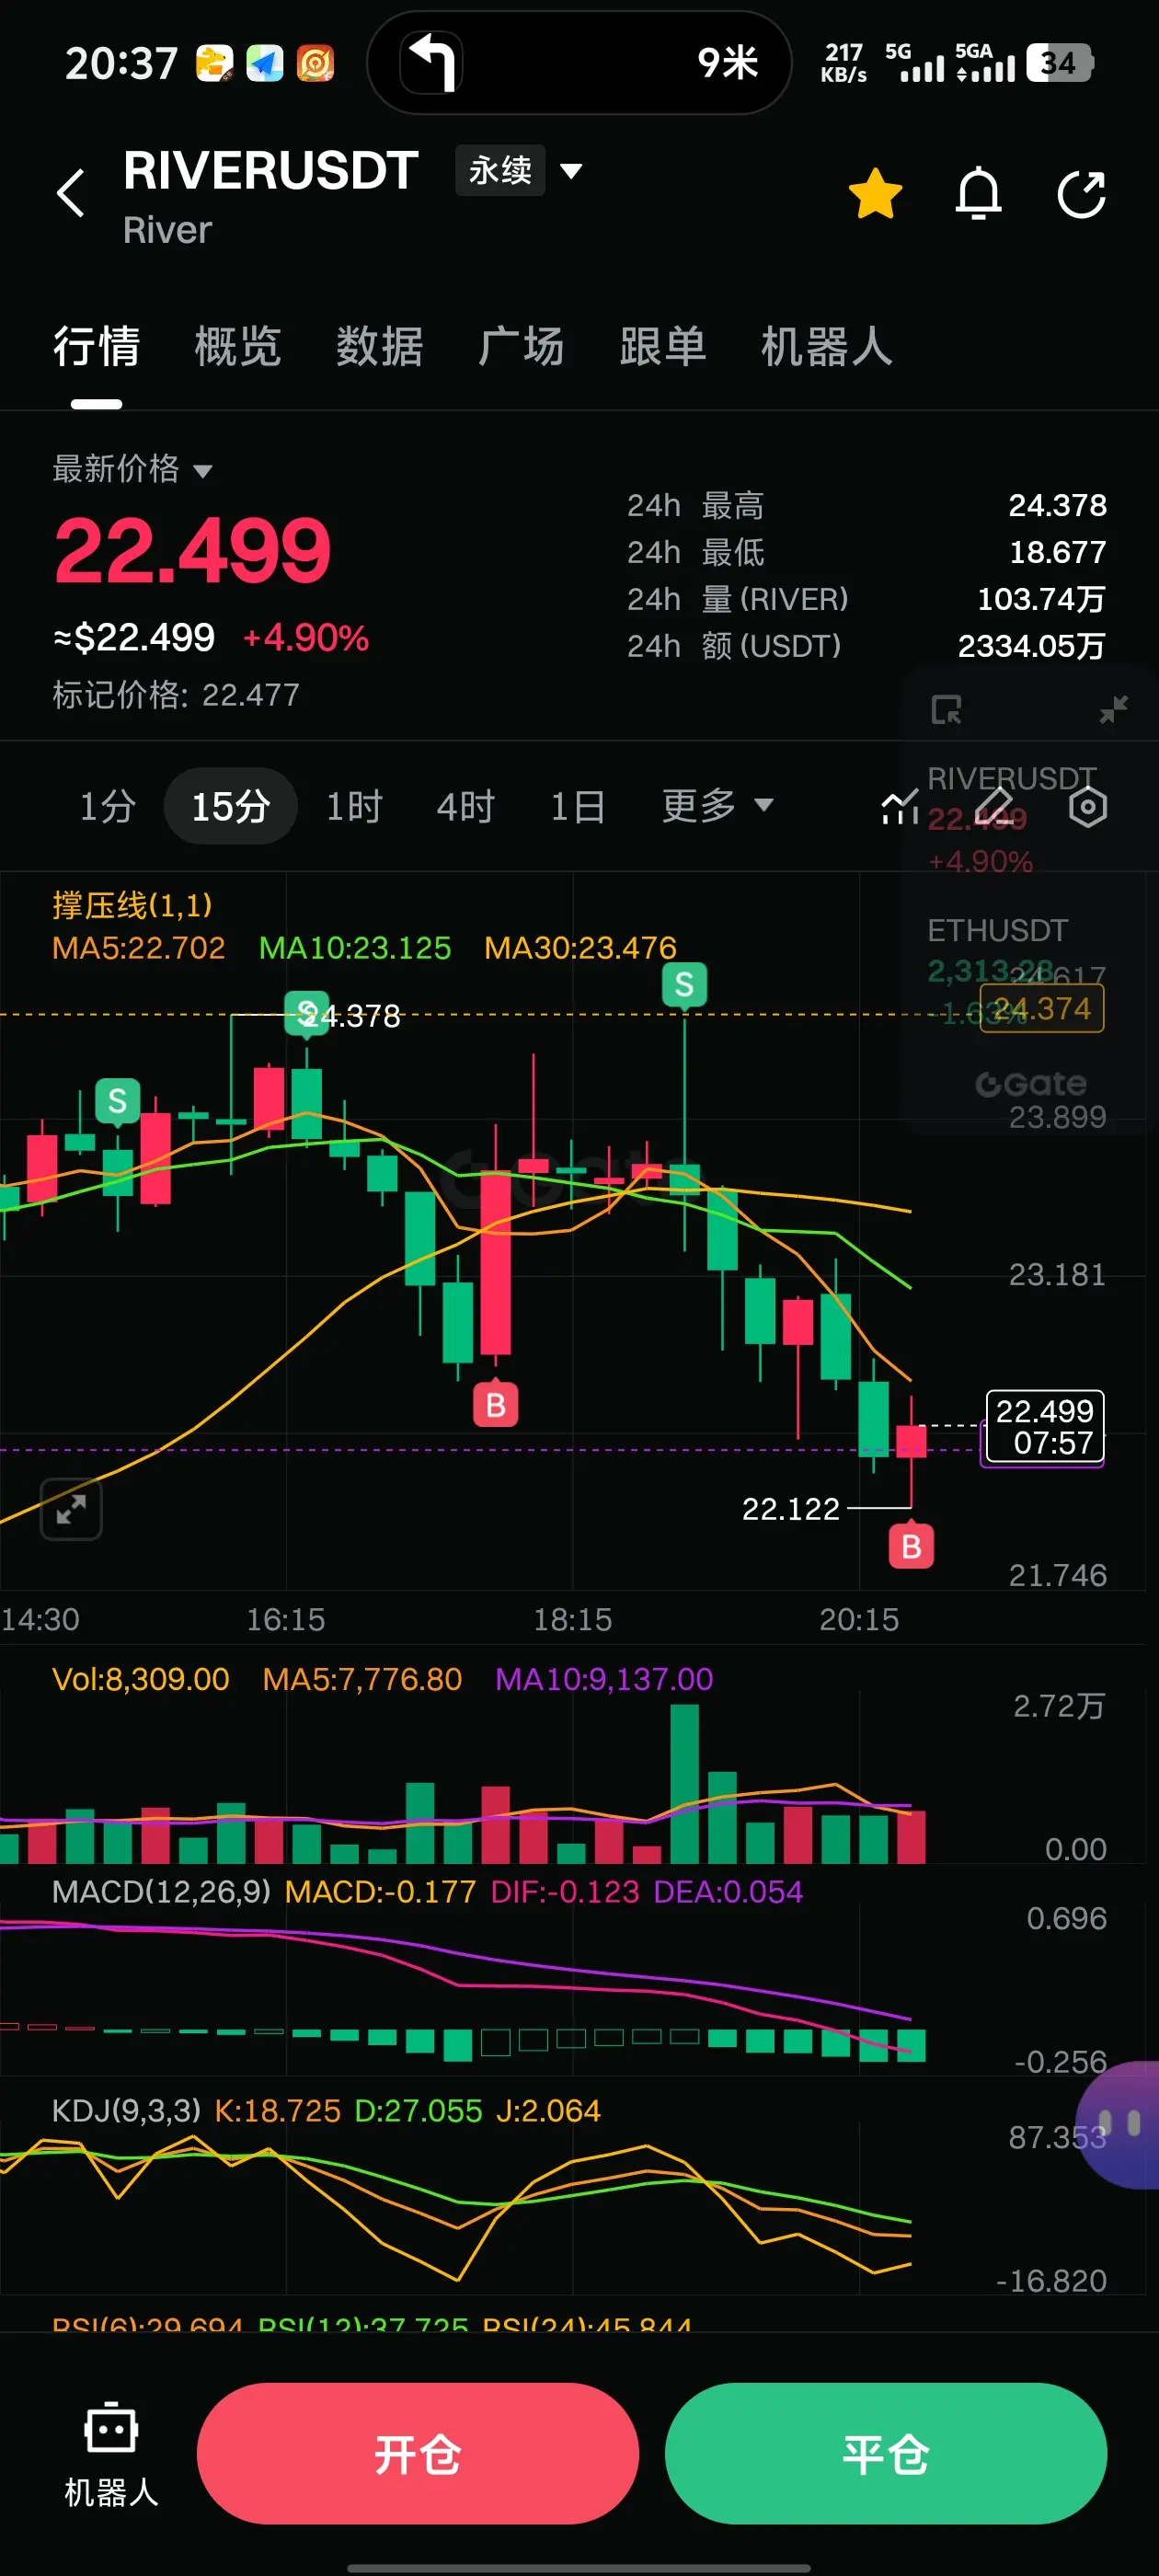Switch to the 跟单 tab
The height and width of the screenshot is (2576, 1159).
click(x=663, y=347)
